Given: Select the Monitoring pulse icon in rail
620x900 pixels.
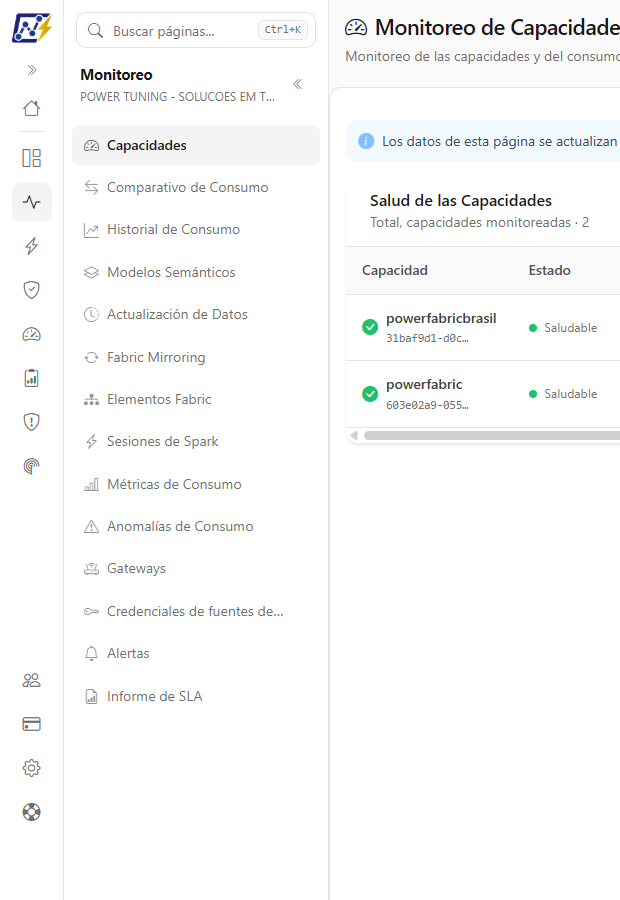Looking at the screenshot, I should [x=32, y=202].
